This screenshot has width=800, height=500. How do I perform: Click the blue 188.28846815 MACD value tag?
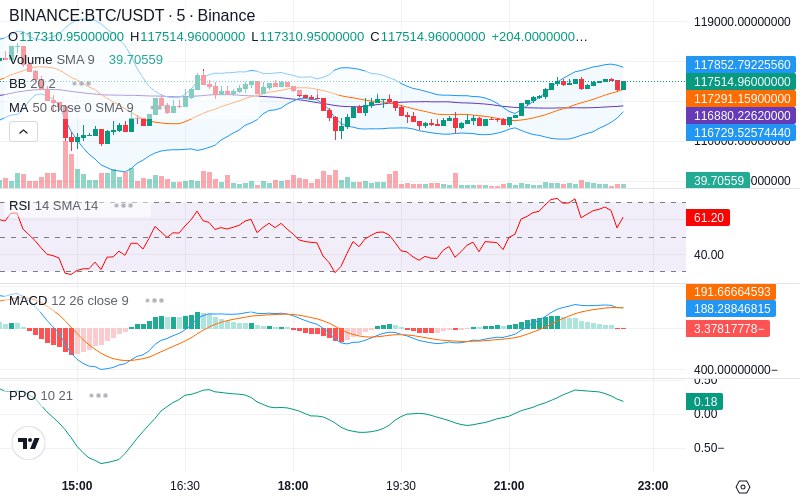(731, 309)
